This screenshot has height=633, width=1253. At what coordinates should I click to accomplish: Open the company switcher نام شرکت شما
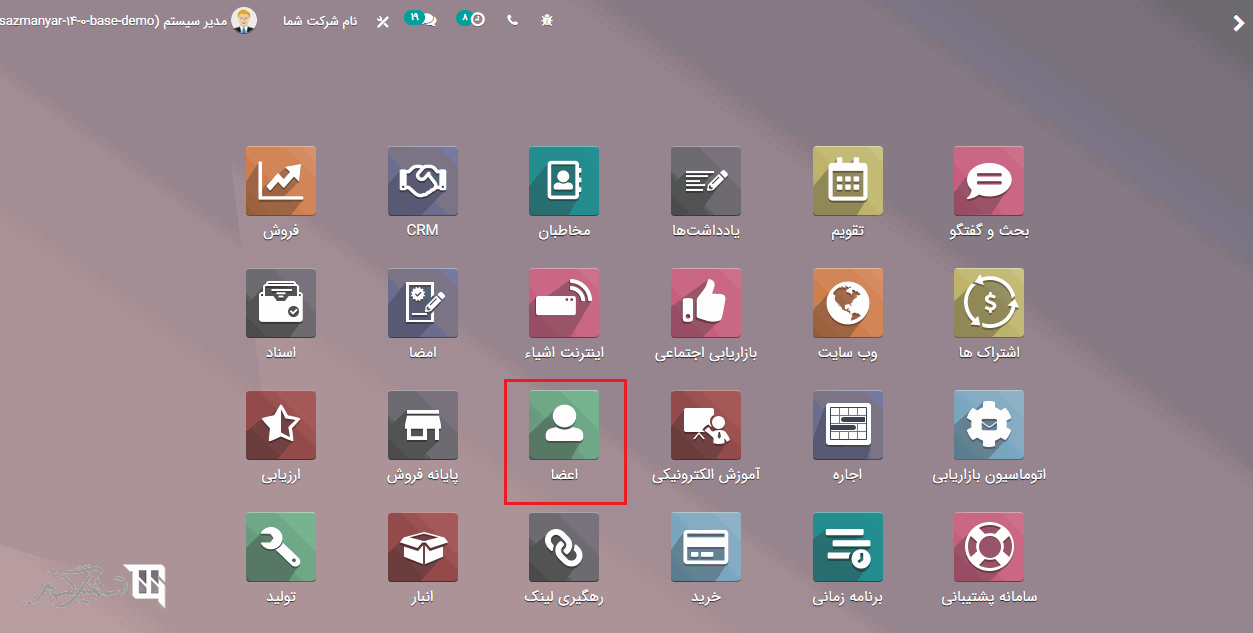pyautogui.click(x=320, y=20)
